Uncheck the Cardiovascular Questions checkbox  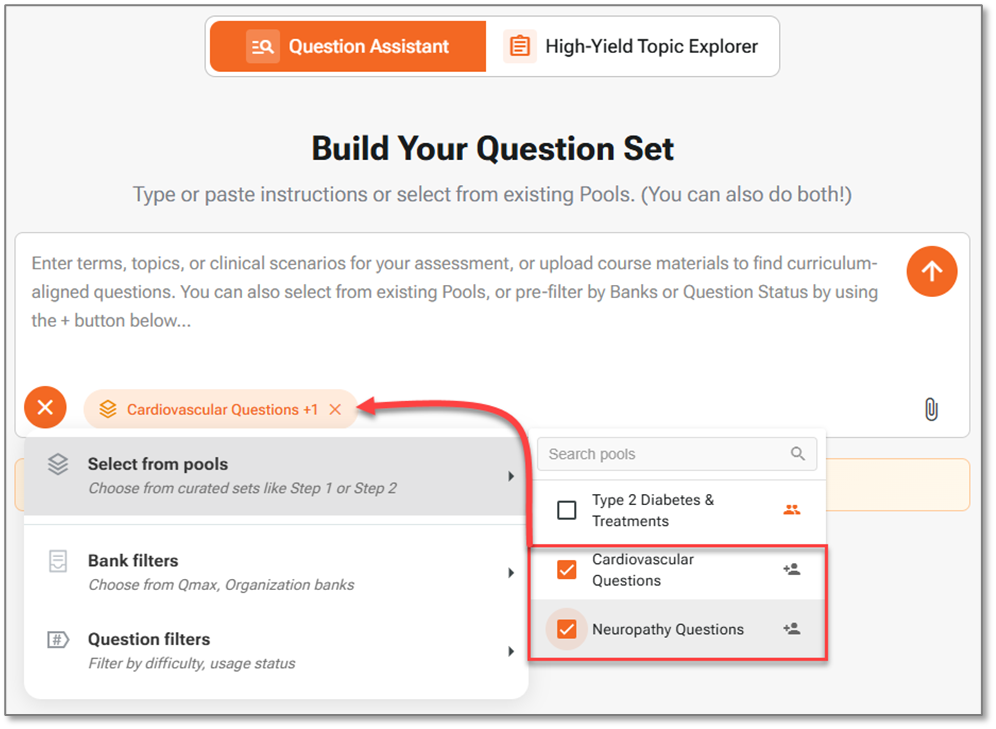click(567, 570)
